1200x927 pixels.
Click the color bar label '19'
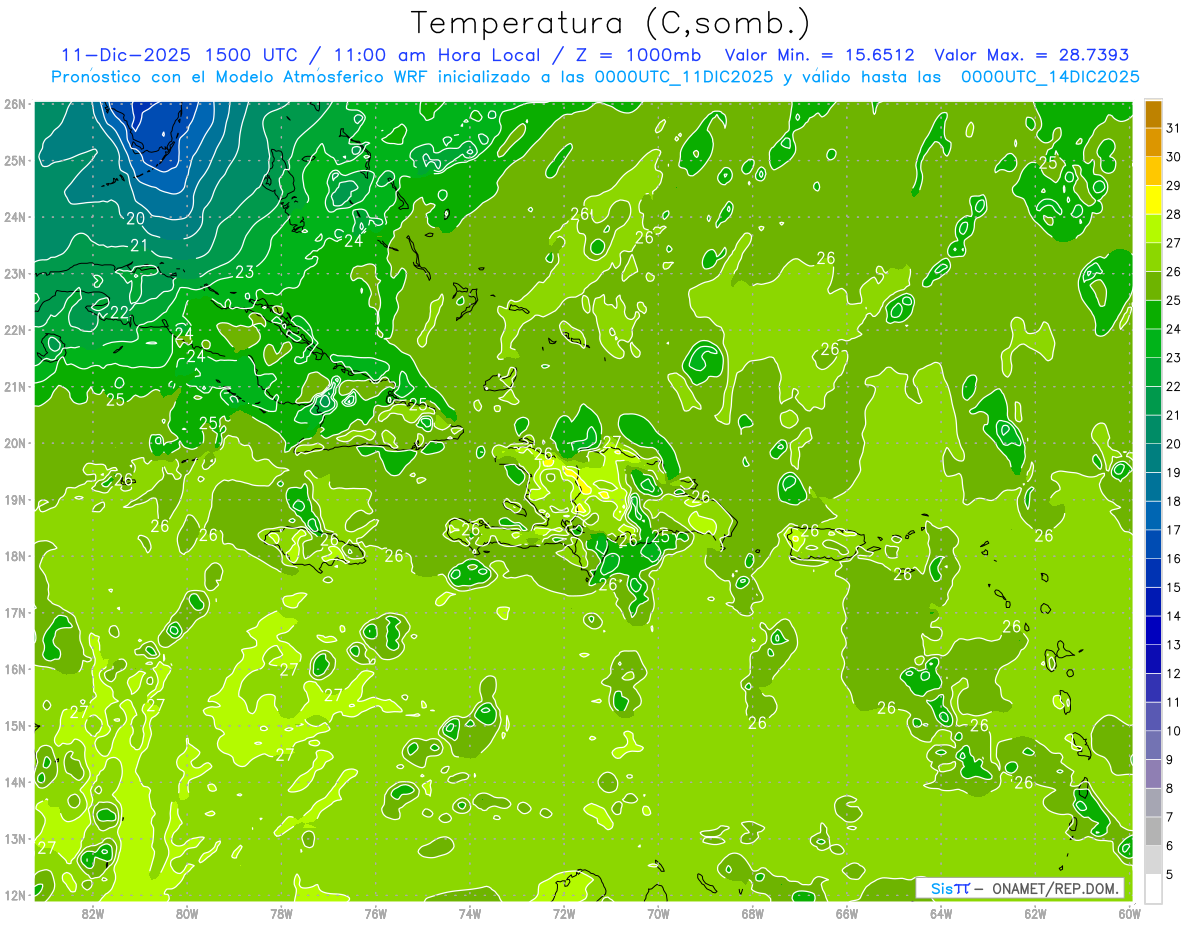click(1174, 472)
